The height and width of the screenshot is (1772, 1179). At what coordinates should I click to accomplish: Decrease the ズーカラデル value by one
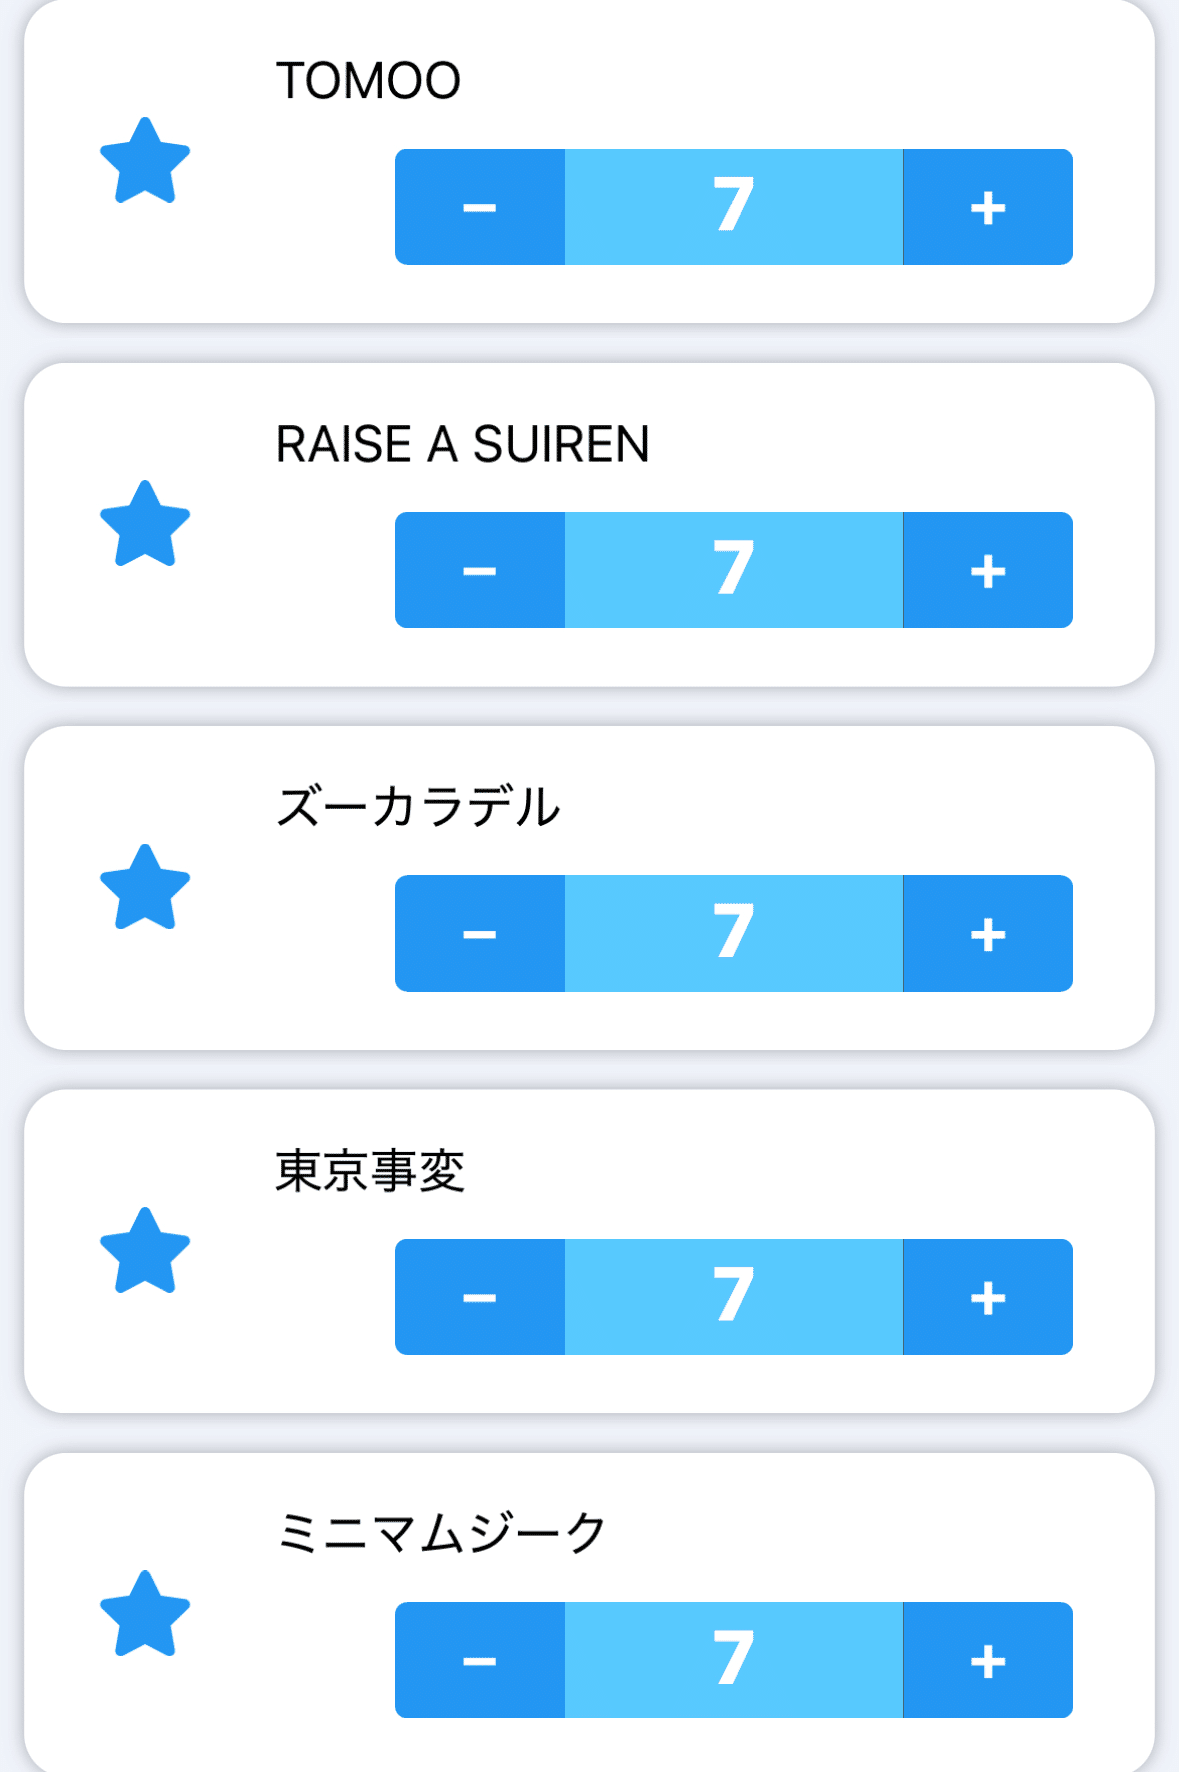(x=480, y=934)
